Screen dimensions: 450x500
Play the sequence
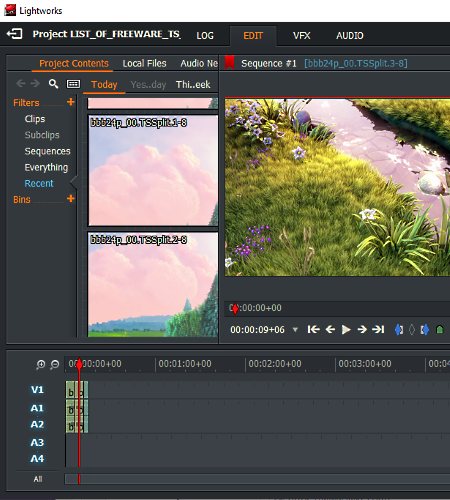346,330
